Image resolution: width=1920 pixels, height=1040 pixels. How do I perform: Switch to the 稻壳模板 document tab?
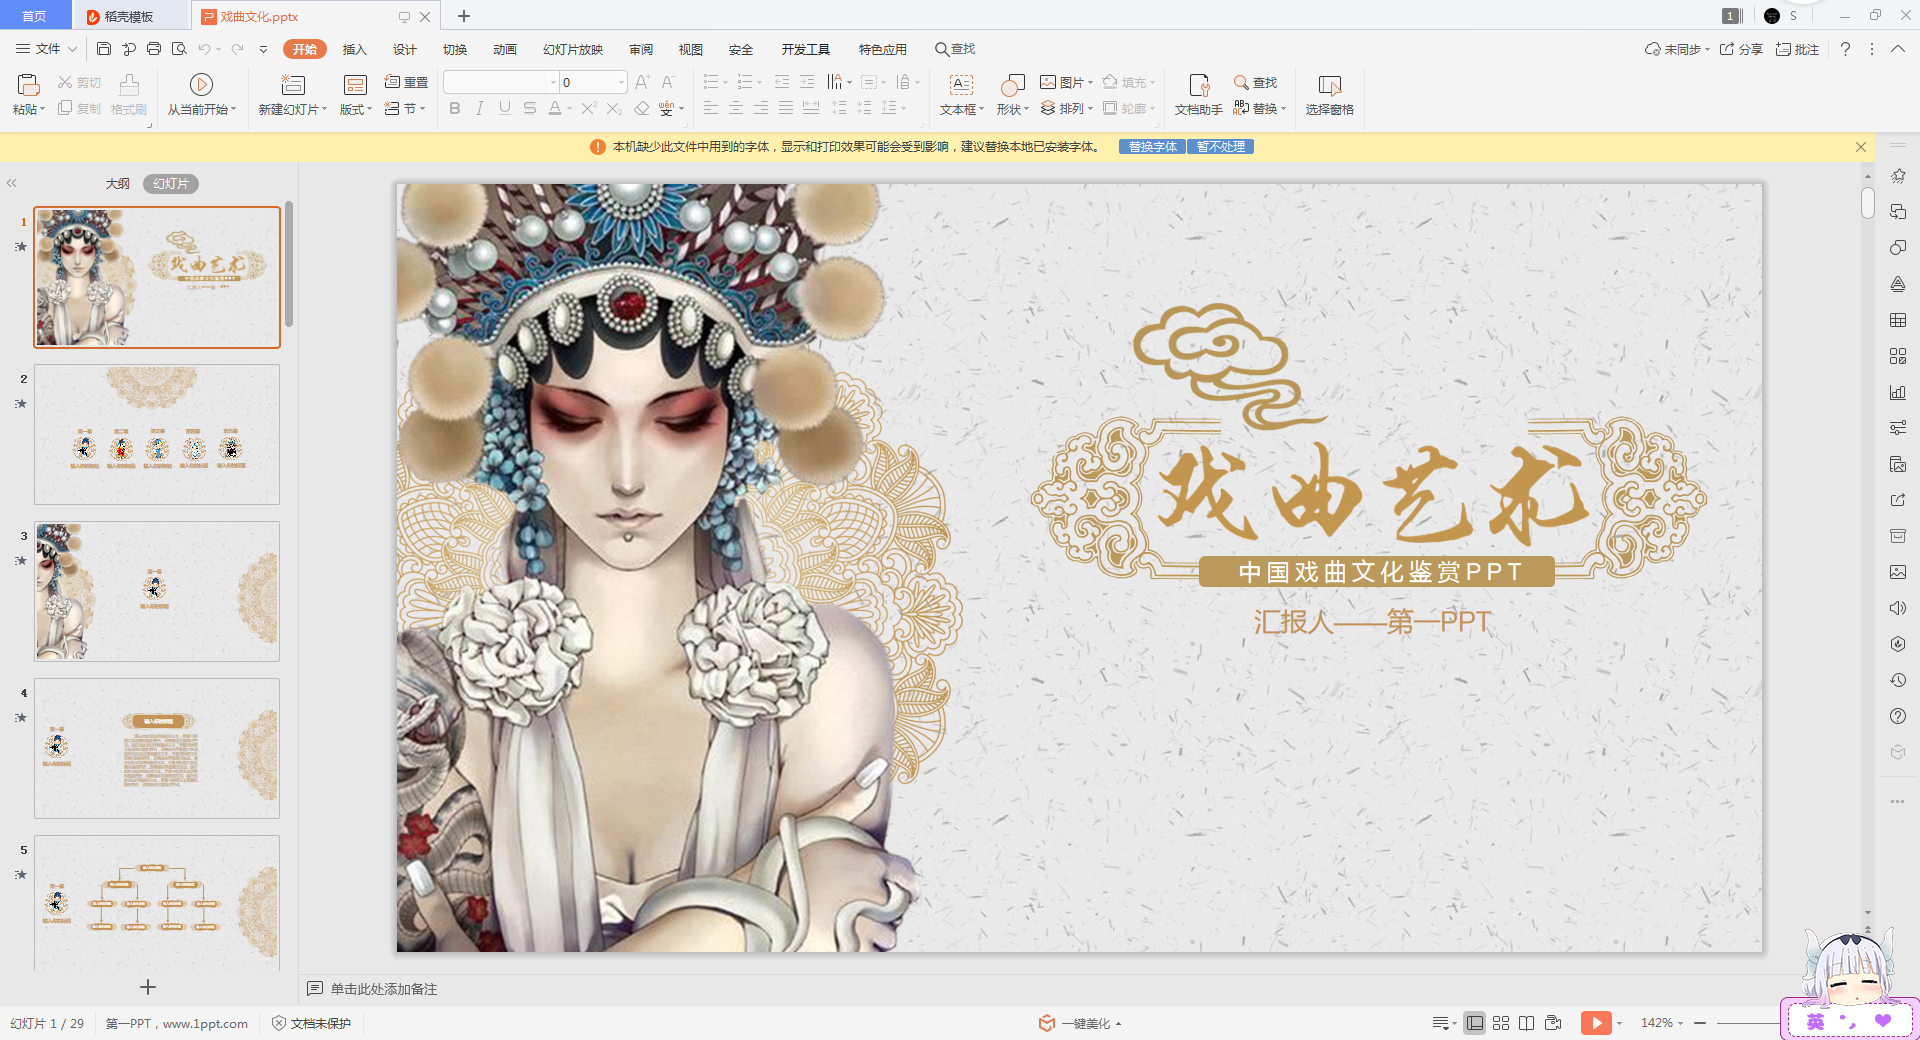tap(129, 16)
